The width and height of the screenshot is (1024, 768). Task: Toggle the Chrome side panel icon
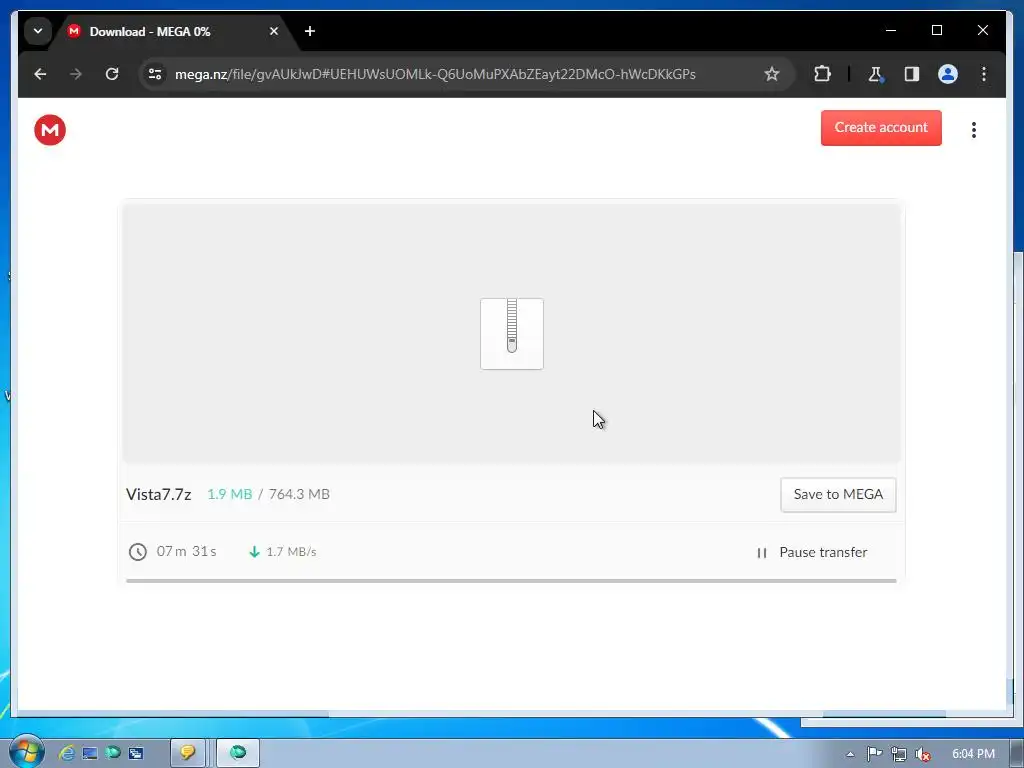912,74
